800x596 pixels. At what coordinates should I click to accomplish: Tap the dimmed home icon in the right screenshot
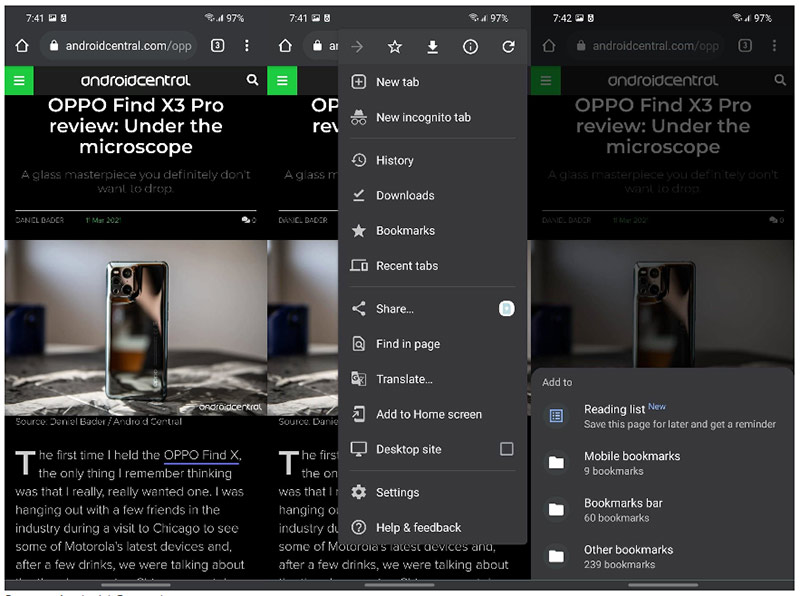point(549,46)
